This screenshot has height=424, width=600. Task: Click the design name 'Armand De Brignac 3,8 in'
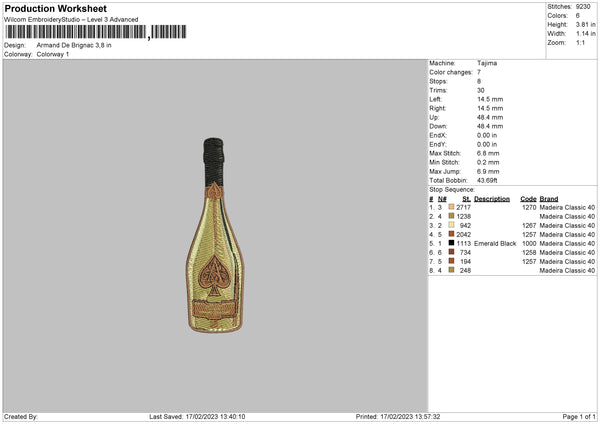(x=74, y=45)
